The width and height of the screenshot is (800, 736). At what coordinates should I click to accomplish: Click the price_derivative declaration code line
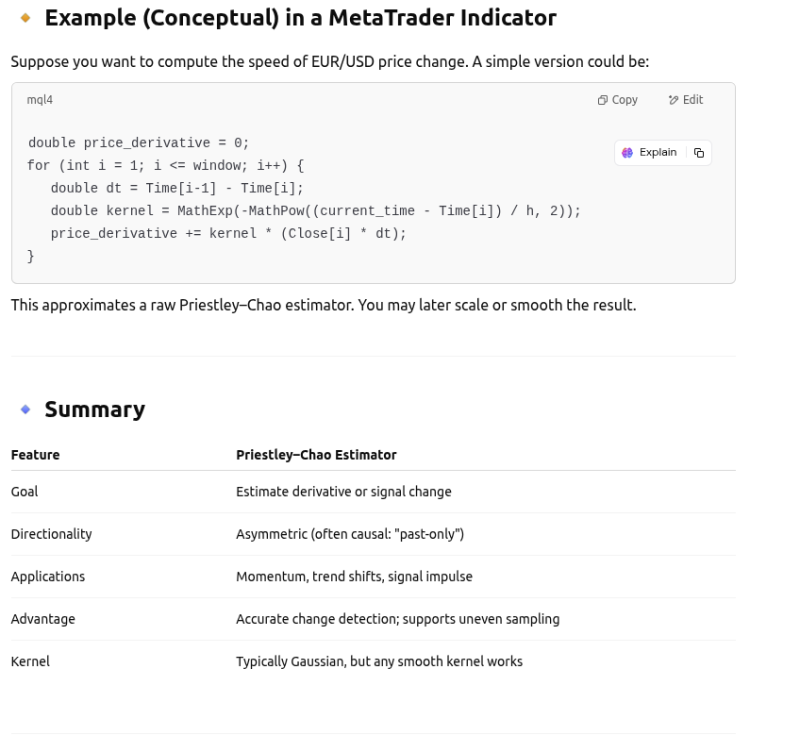pyautogui.click(x=138, y=143)
